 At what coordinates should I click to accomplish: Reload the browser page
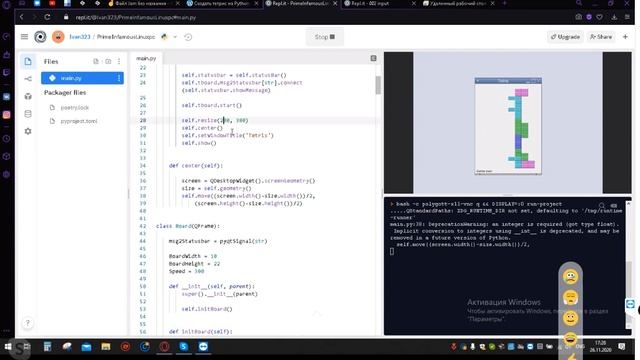coord(47,17)
